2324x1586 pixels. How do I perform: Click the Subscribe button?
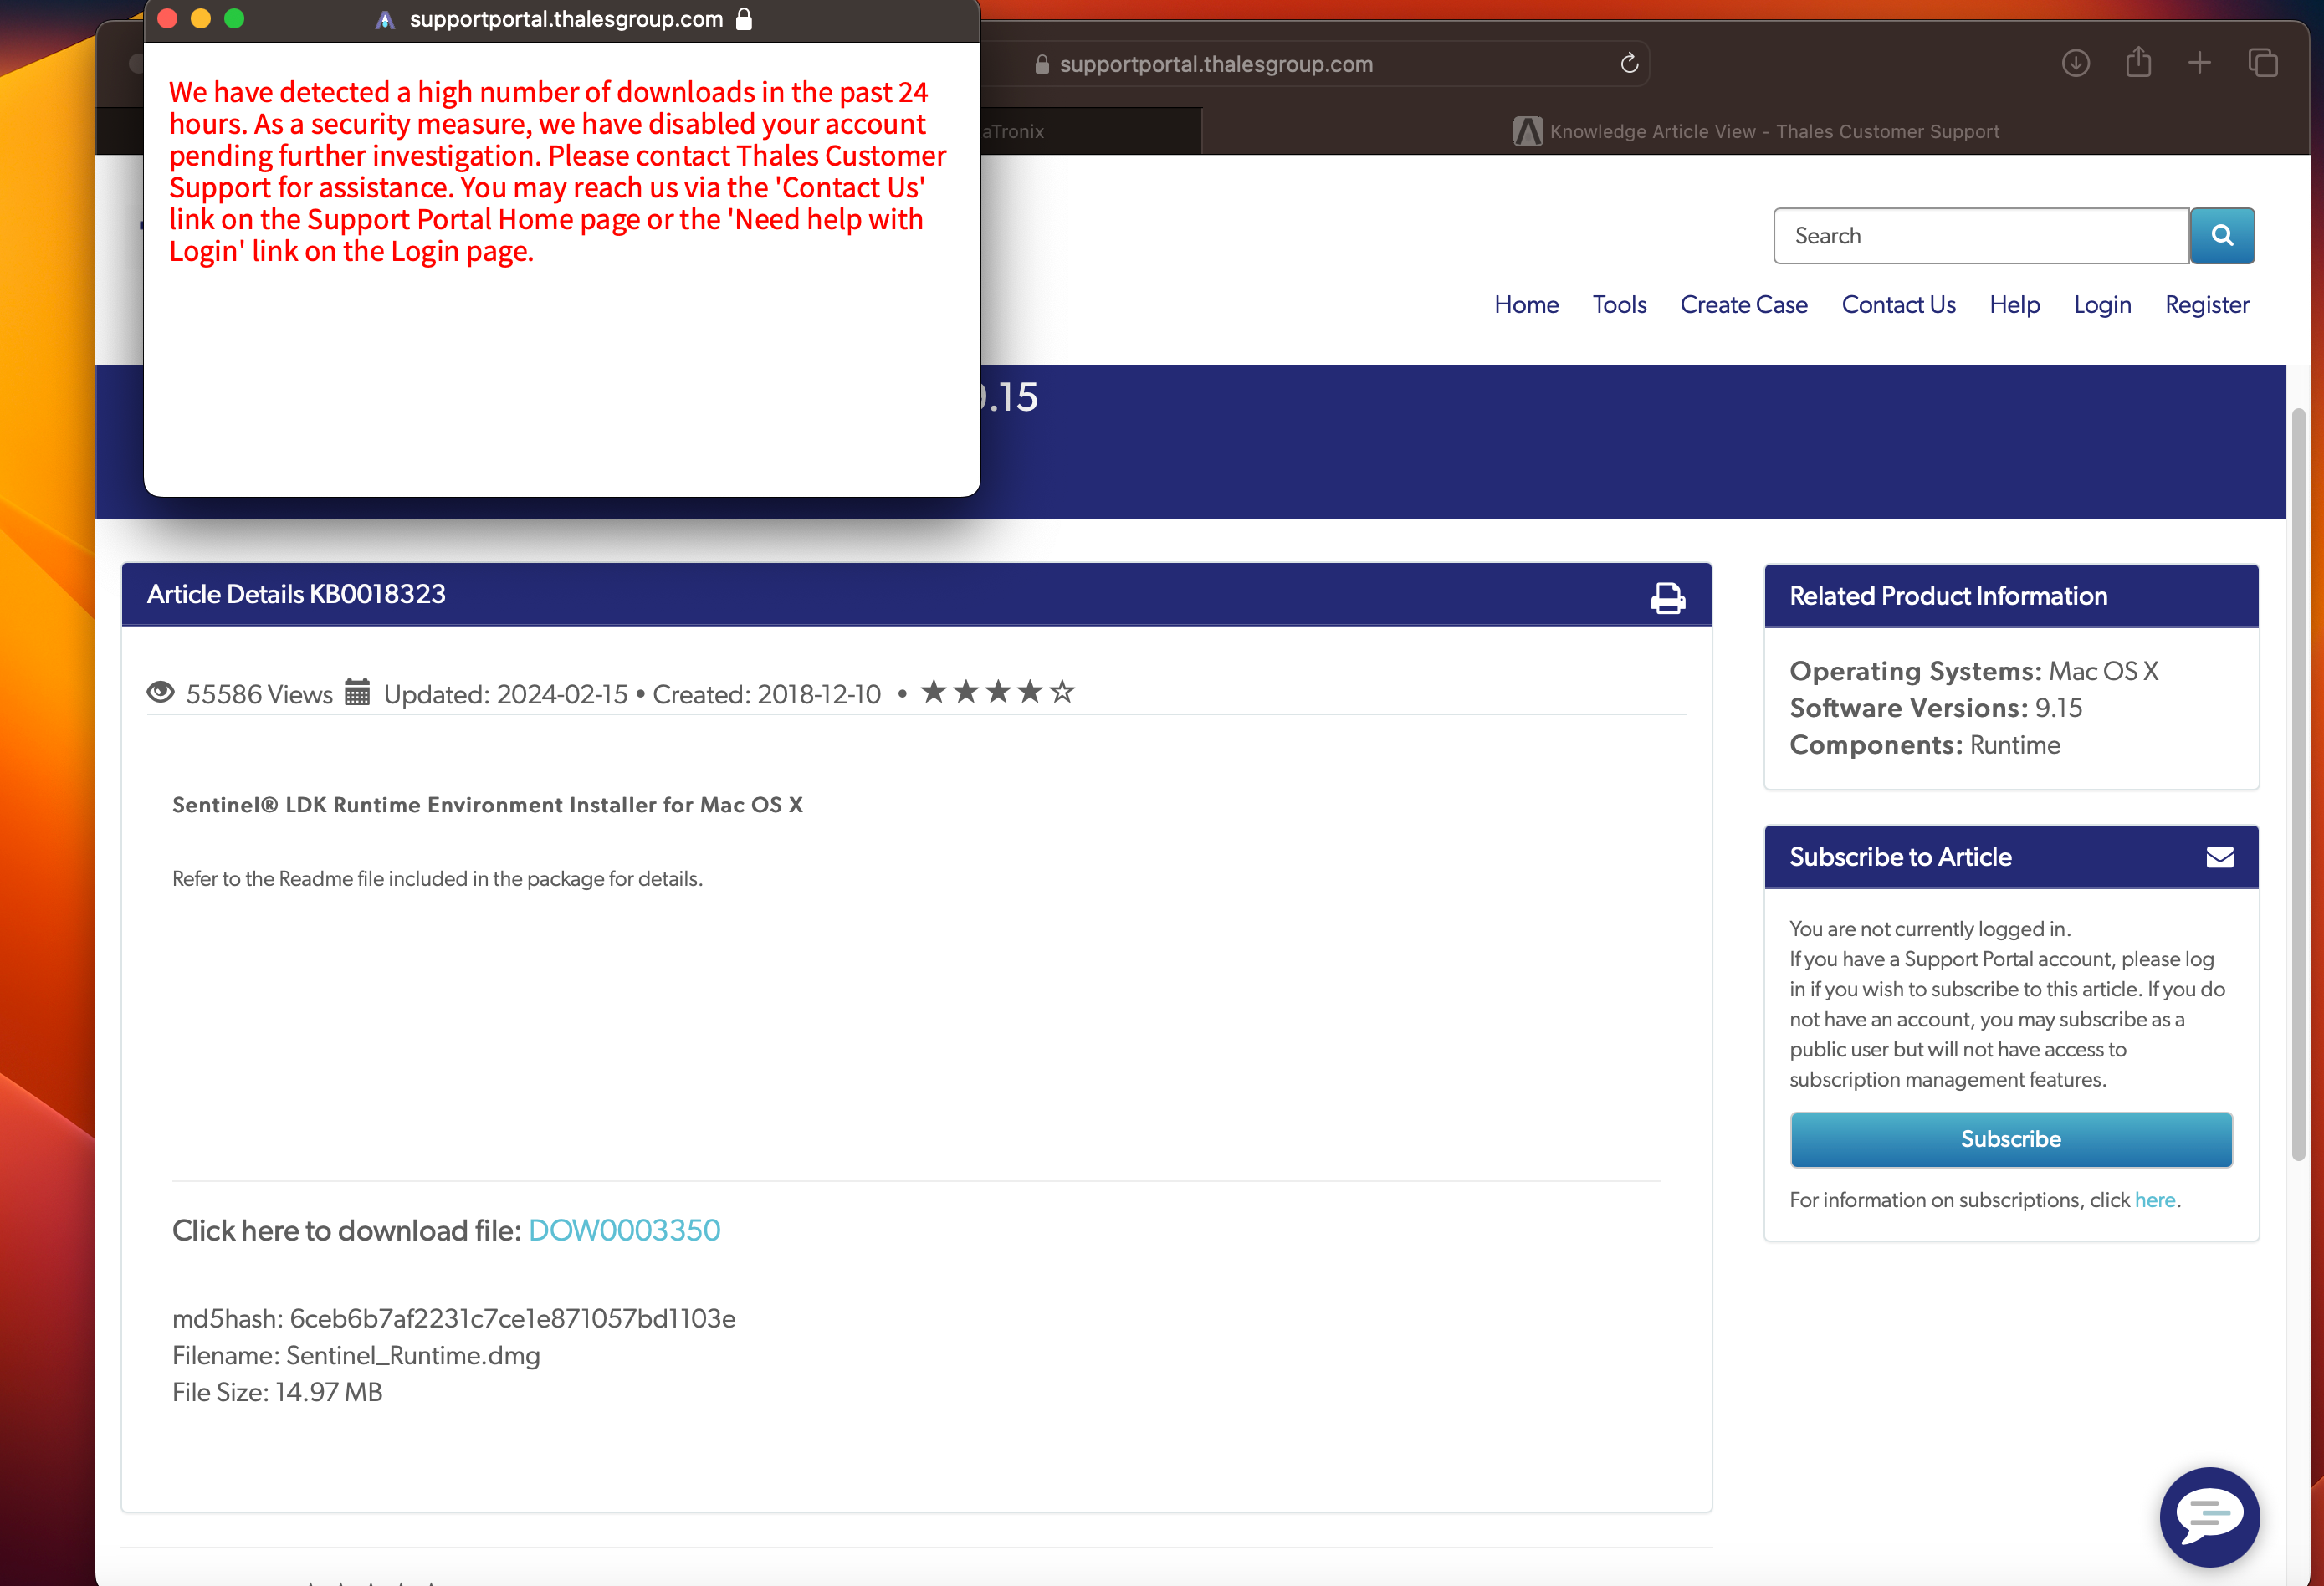tap(2011, 1139)
